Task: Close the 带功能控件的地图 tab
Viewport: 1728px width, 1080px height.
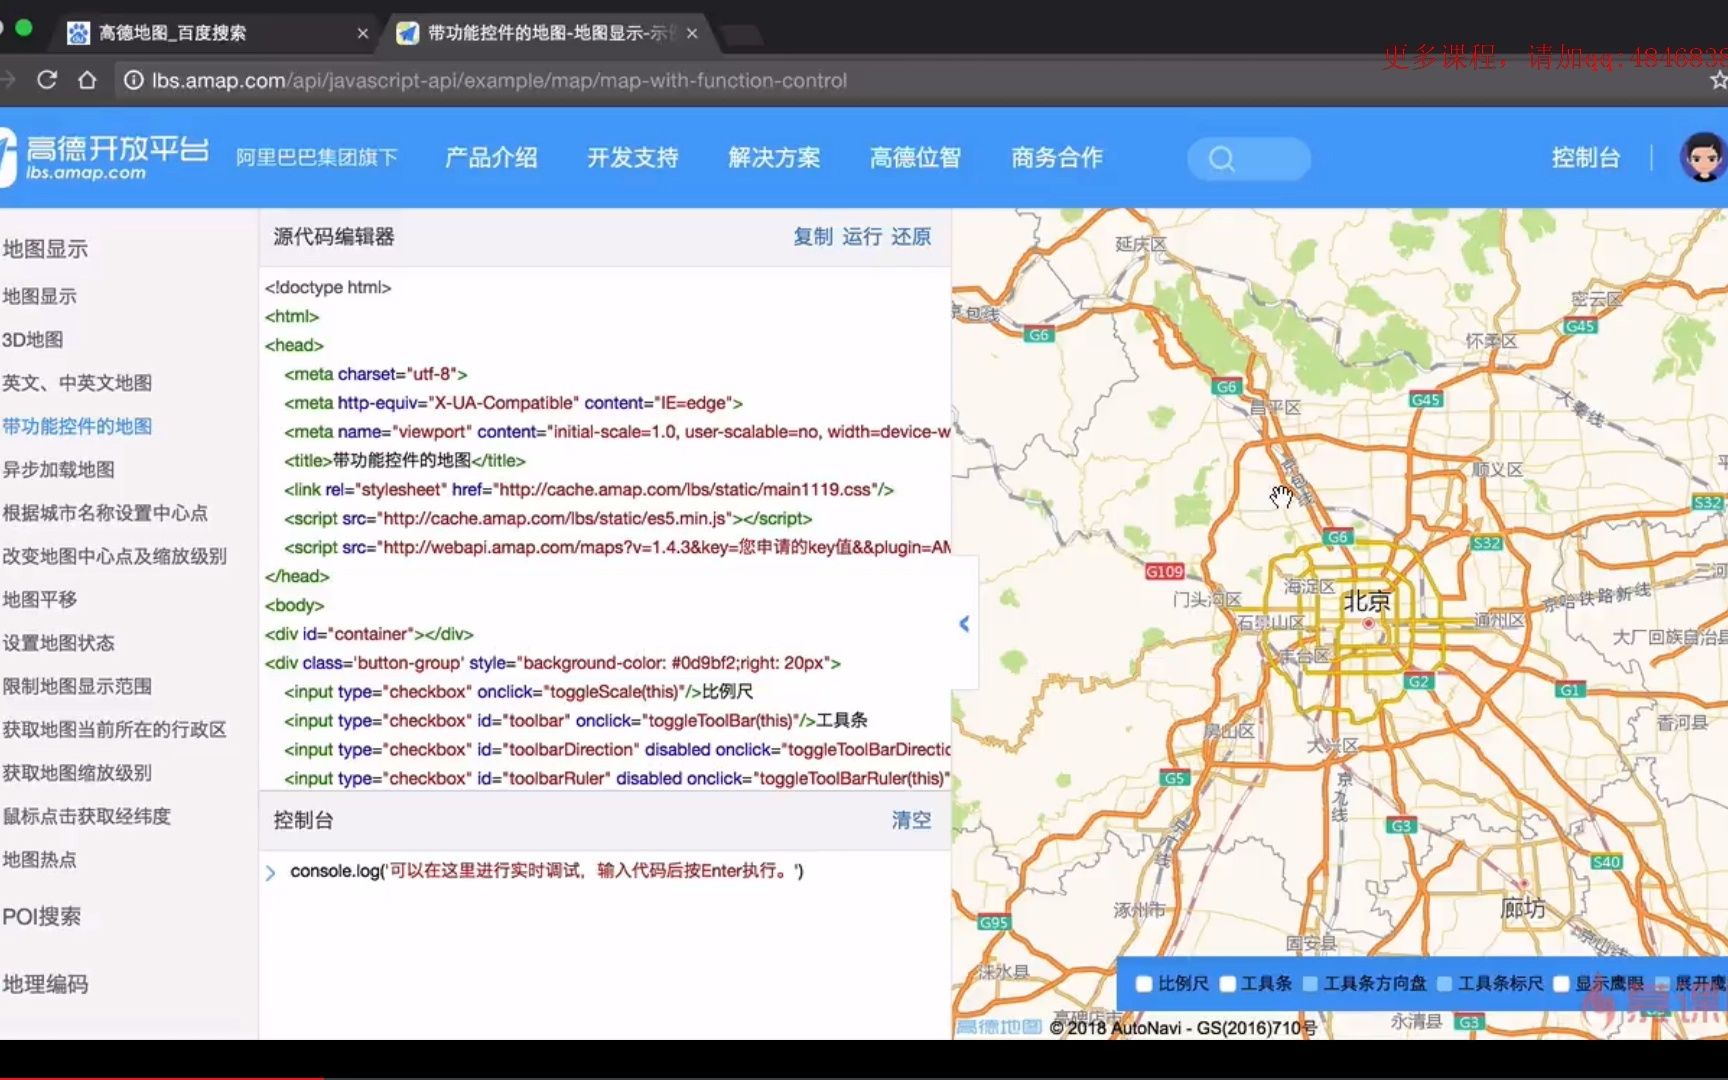Action: pyautogui.click(x=692, y=33)
